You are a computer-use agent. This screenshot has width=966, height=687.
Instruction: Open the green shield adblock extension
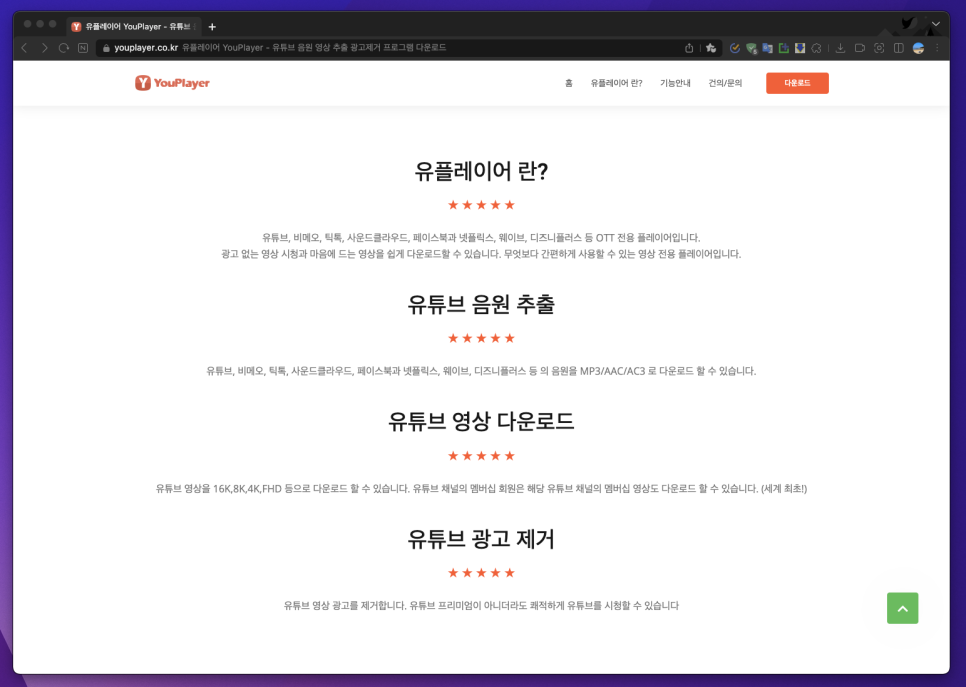tap(751, 48)
